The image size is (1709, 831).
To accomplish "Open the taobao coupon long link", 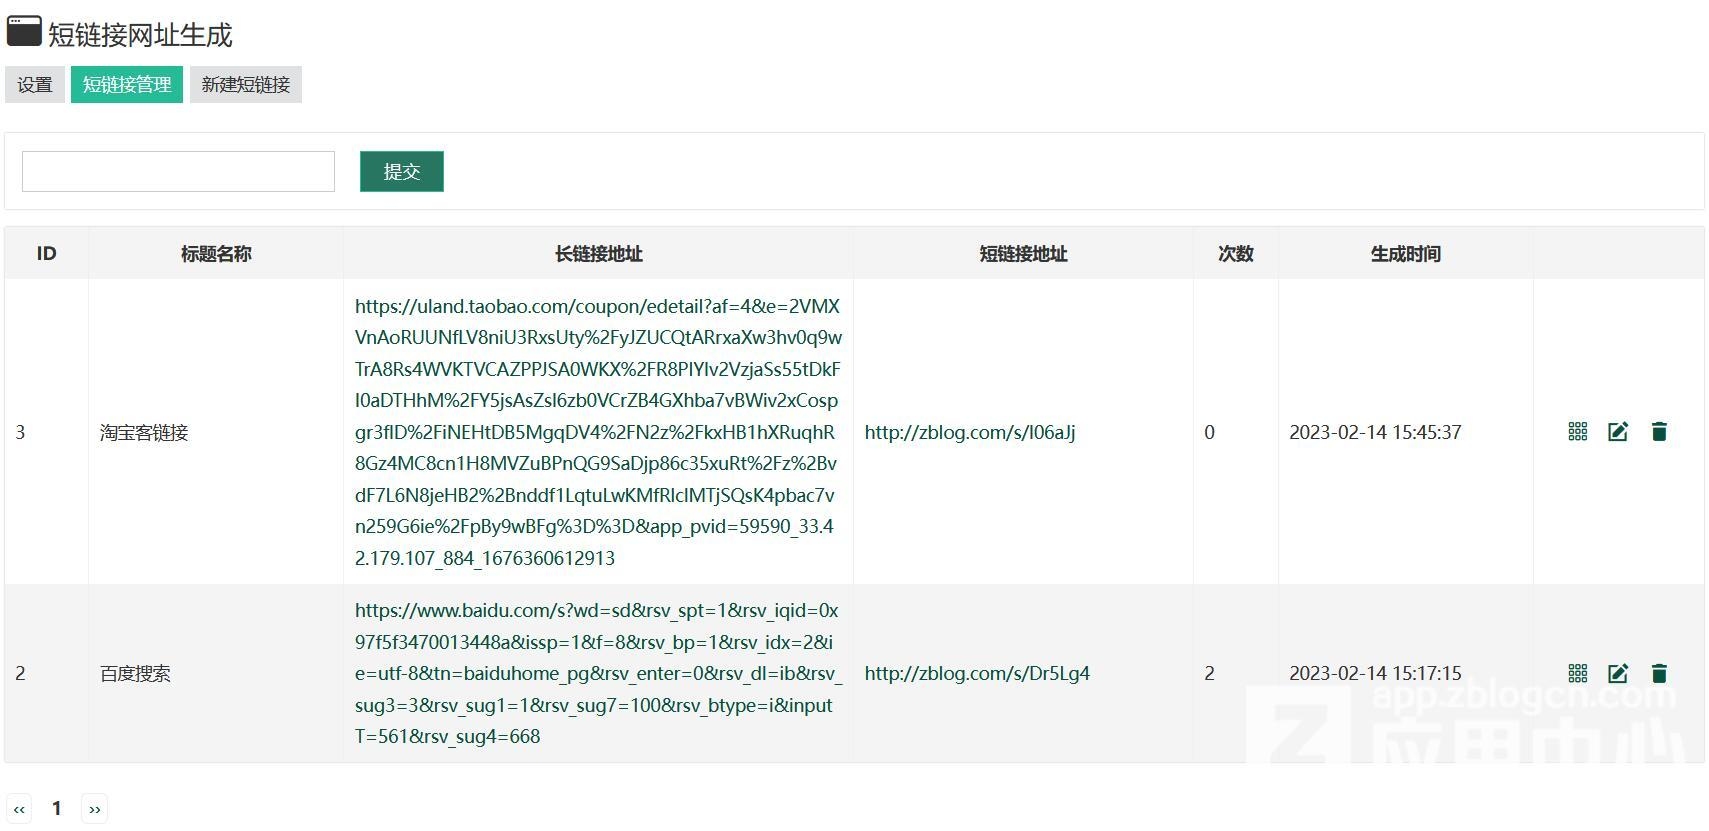I will (x=597, y=432).
